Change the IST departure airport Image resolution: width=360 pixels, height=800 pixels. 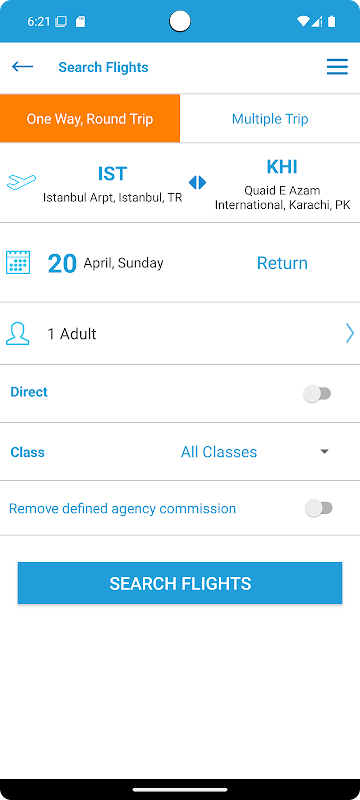(112, 183)
